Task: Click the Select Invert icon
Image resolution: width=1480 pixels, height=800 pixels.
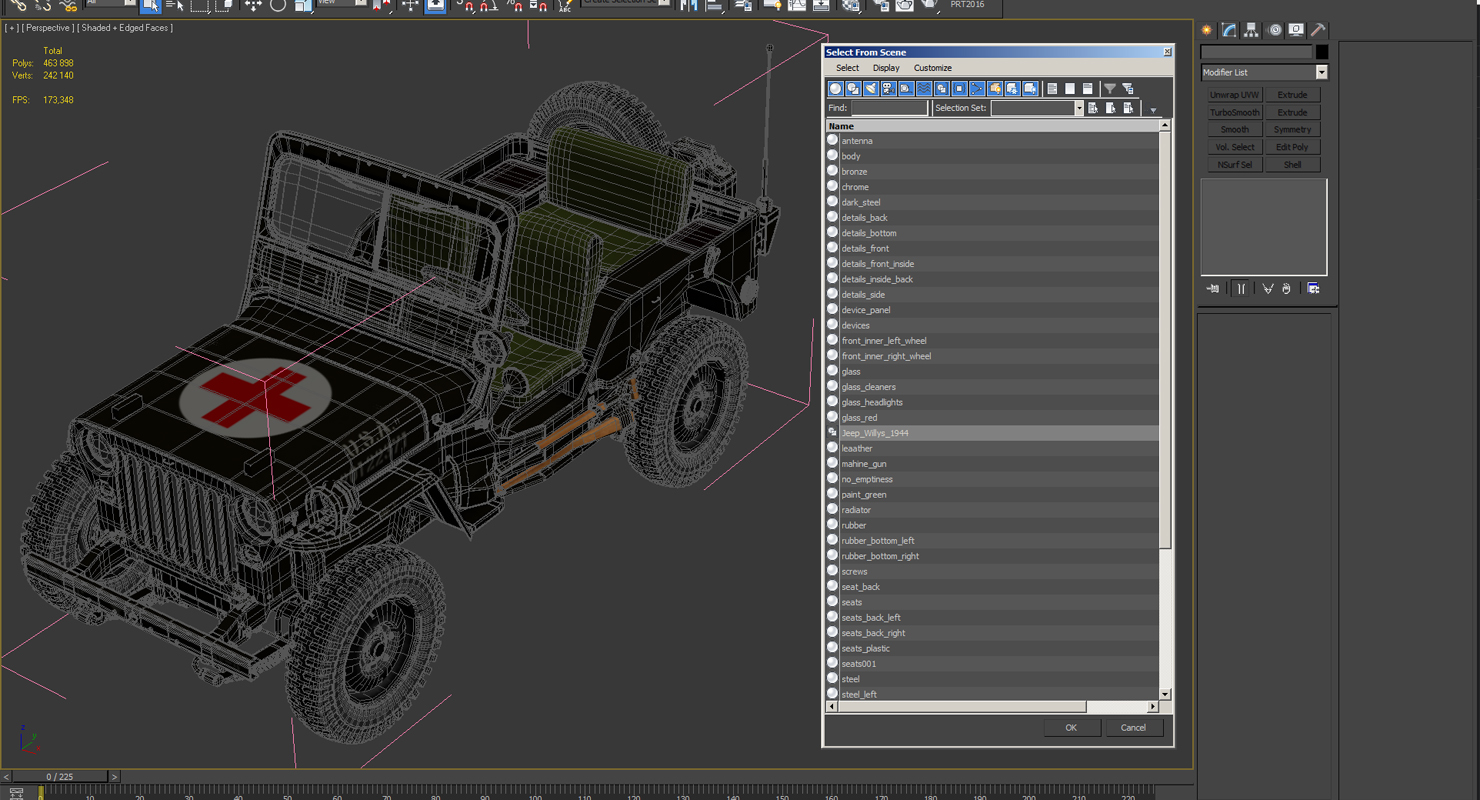Action: pos(1088,89)
